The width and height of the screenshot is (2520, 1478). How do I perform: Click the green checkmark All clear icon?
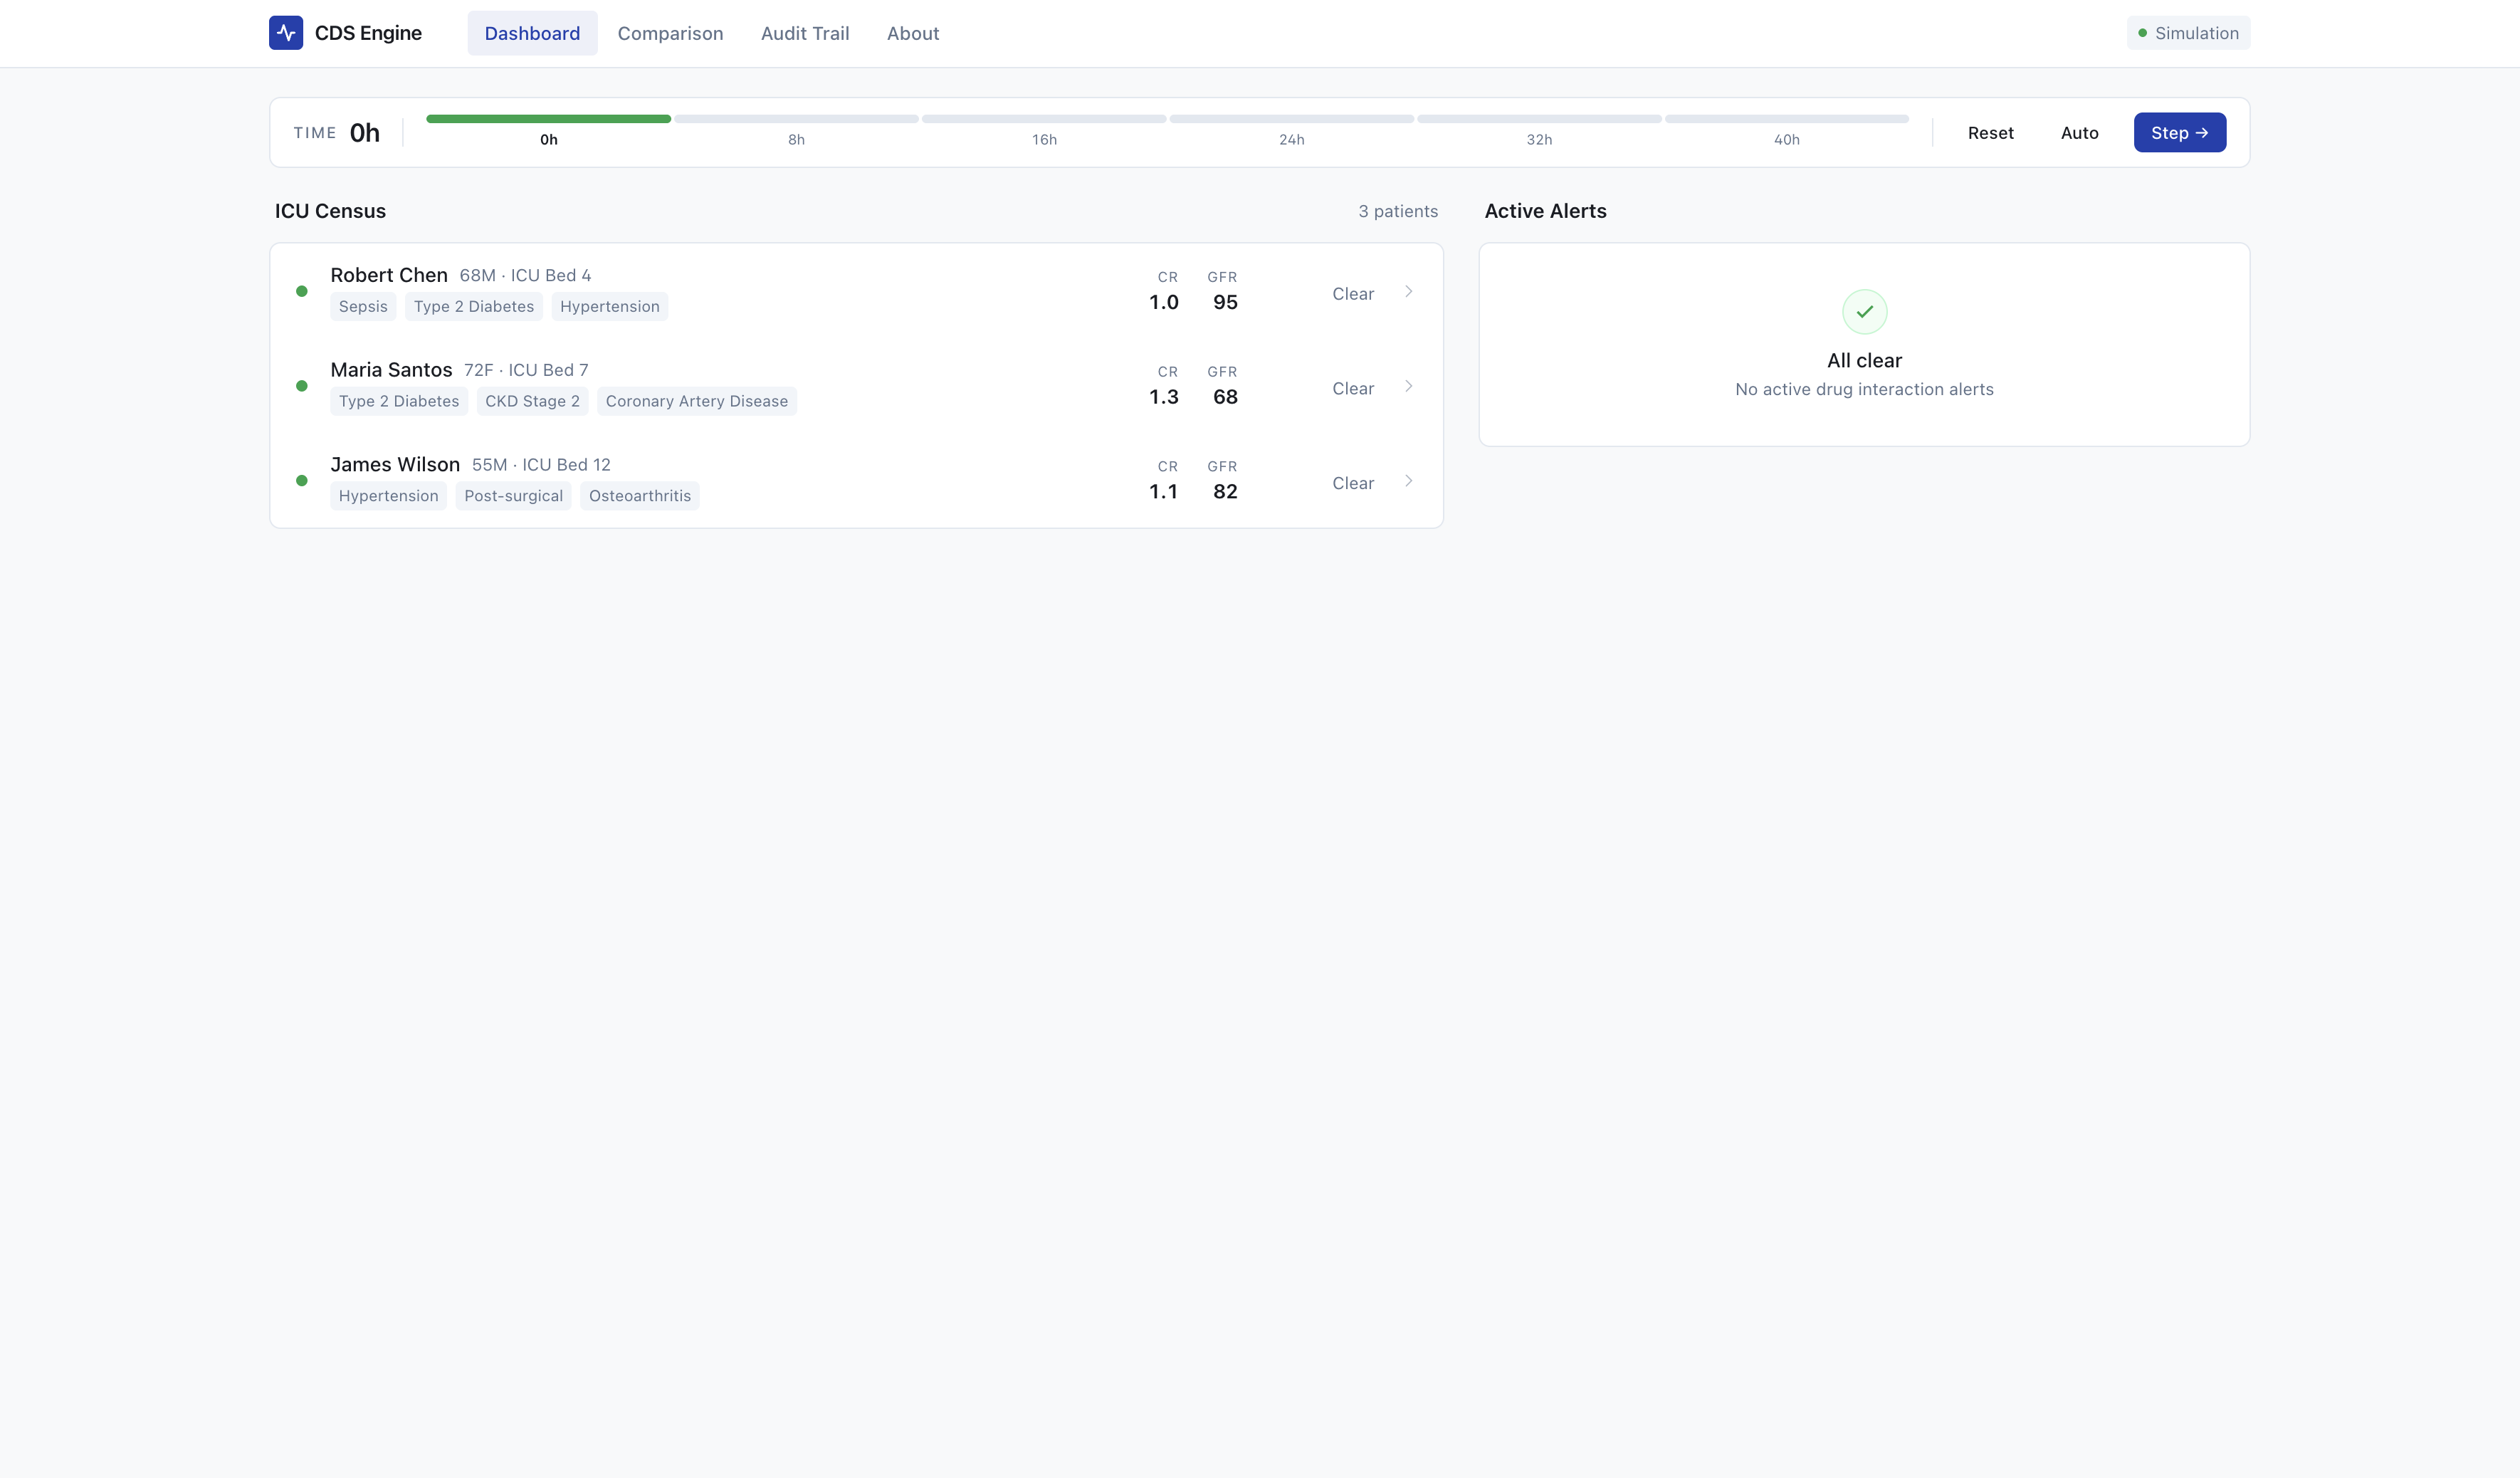[x=1864, y=312]
